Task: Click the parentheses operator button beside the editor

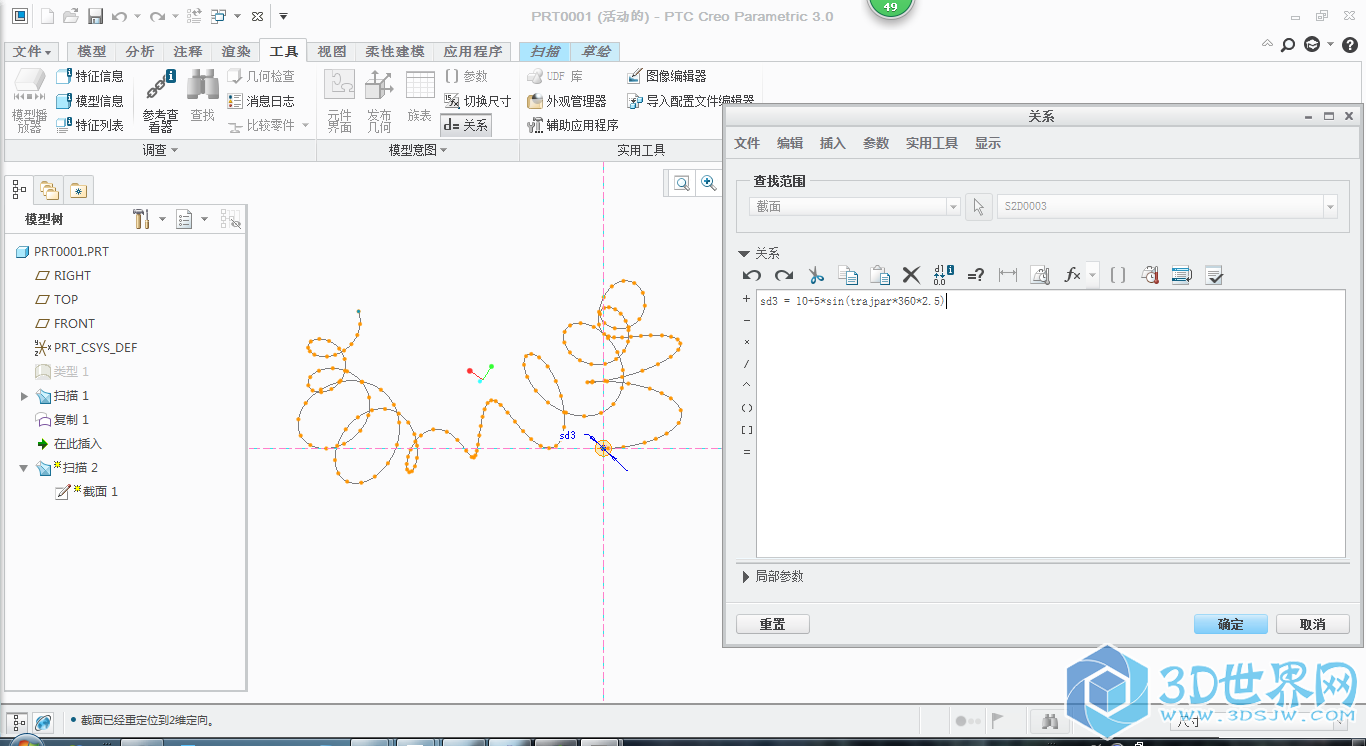Action: pyautogui.click(x=747, y=408)
